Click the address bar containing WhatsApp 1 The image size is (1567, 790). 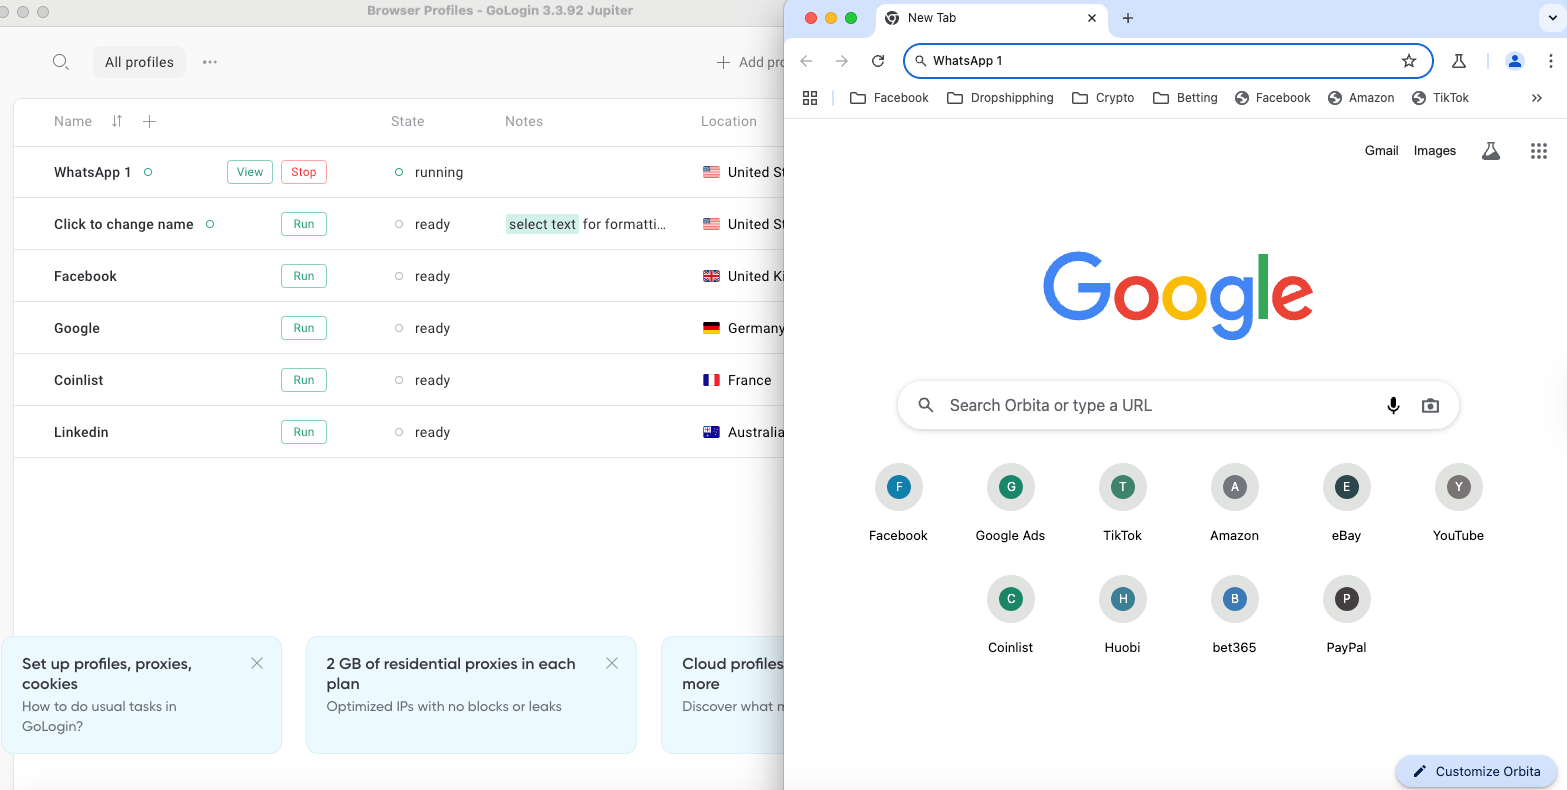(x=1168, y=61)
